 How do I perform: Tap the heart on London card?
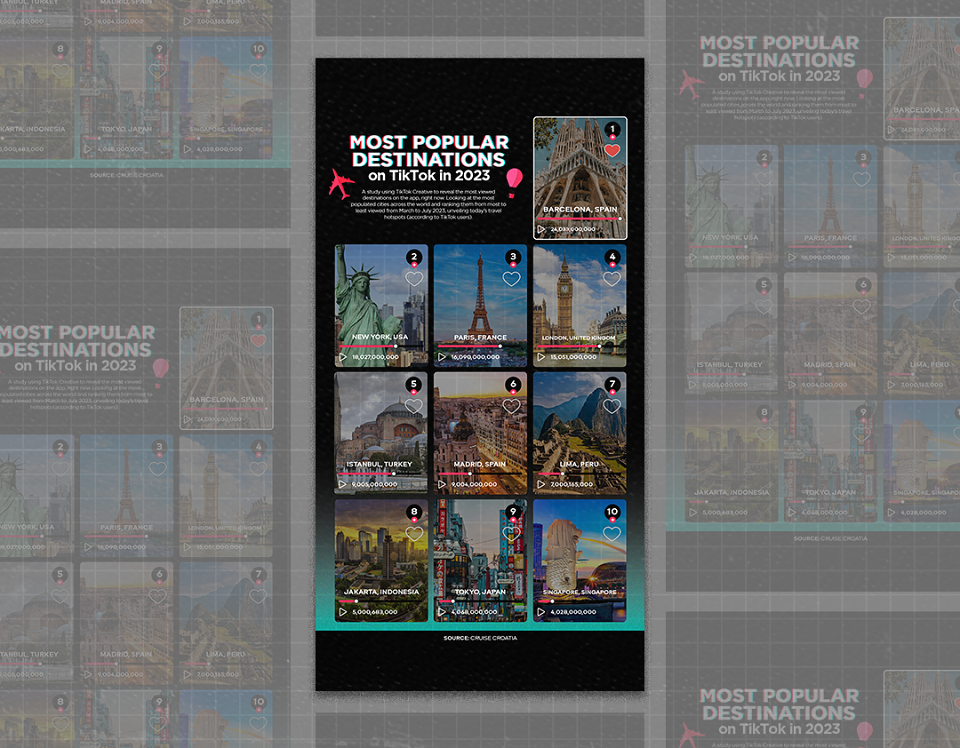[x=612, y=279]
